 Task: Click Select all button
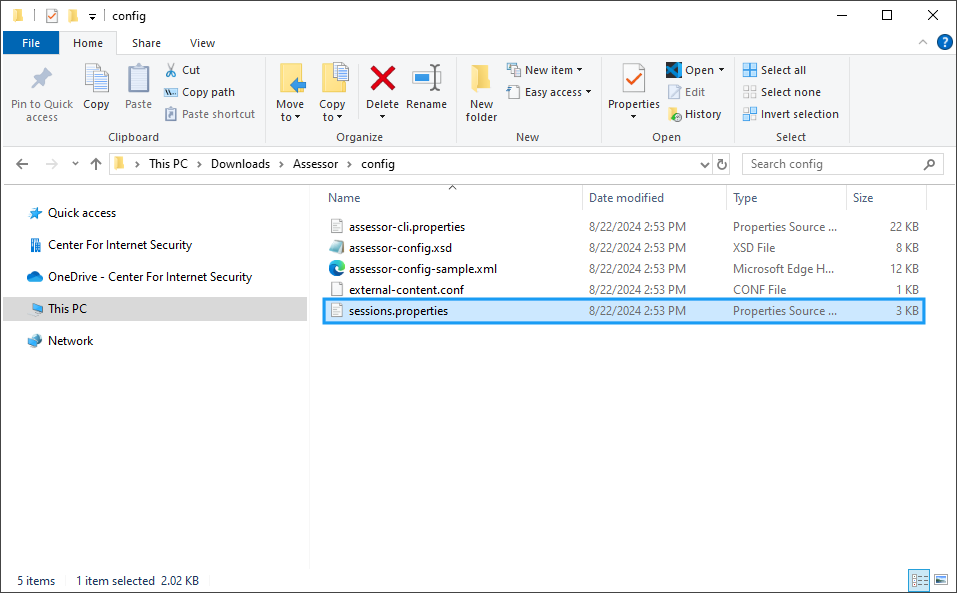pyautogui.click(x=774, y=70)
